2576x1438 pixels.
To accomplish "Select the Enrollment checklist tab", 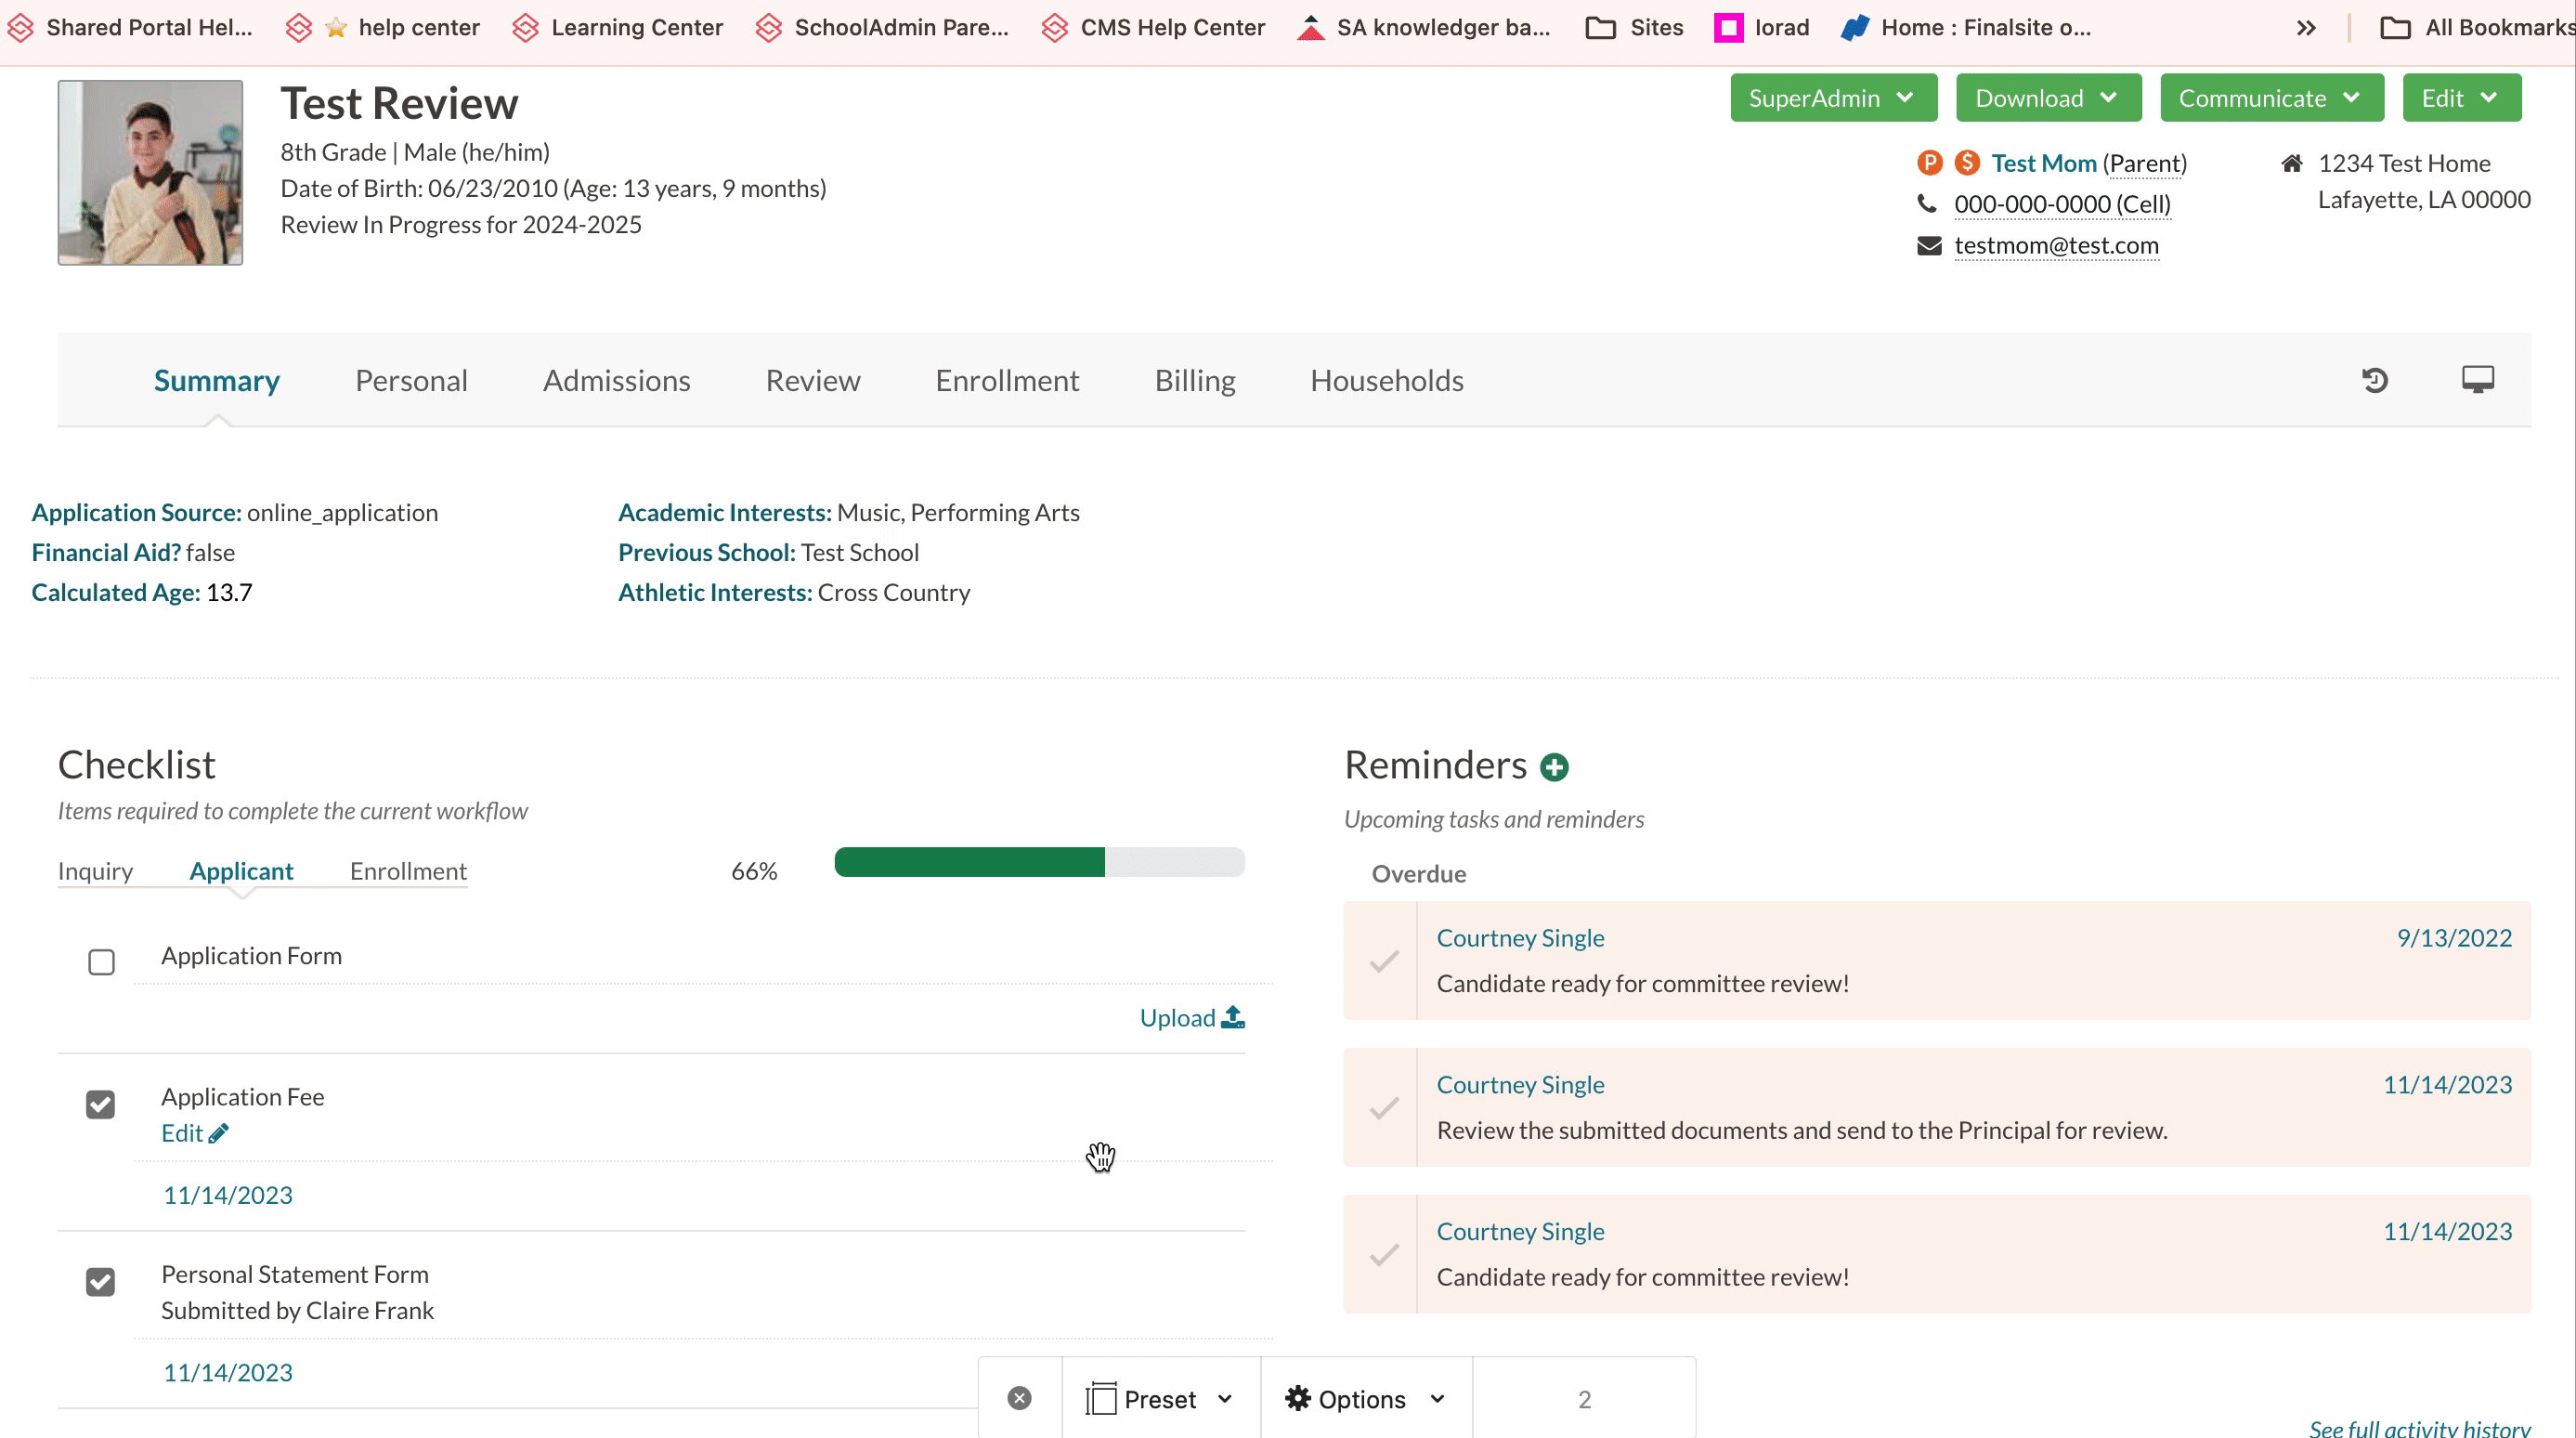I will [408, 871].
